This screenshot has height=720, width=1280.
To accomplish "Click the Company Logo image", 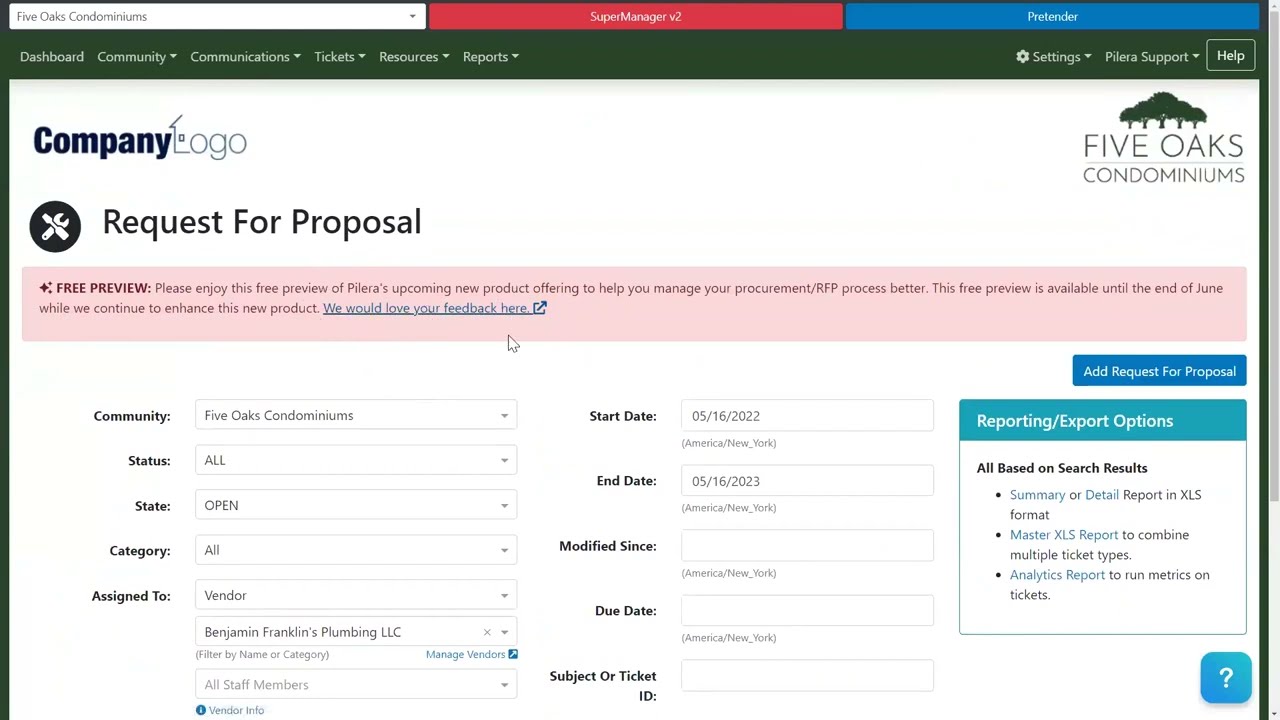I will 140,139.
